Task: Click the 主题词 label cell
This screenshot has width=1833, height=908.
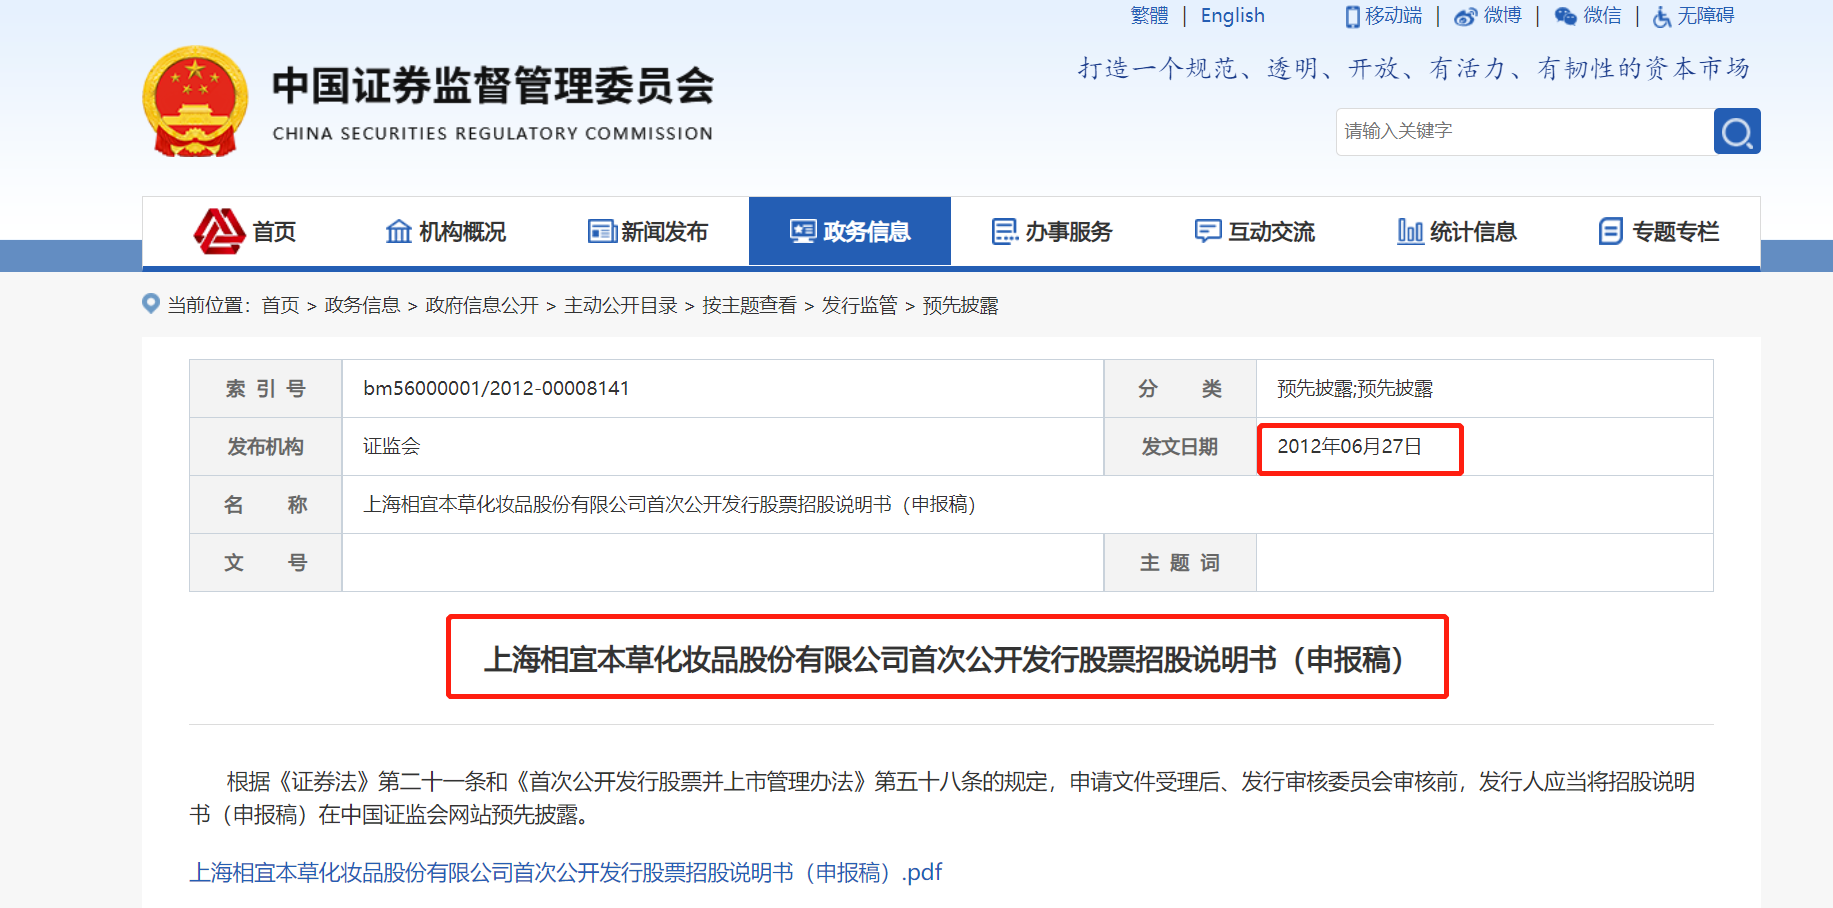Action: coord(1180,562)
